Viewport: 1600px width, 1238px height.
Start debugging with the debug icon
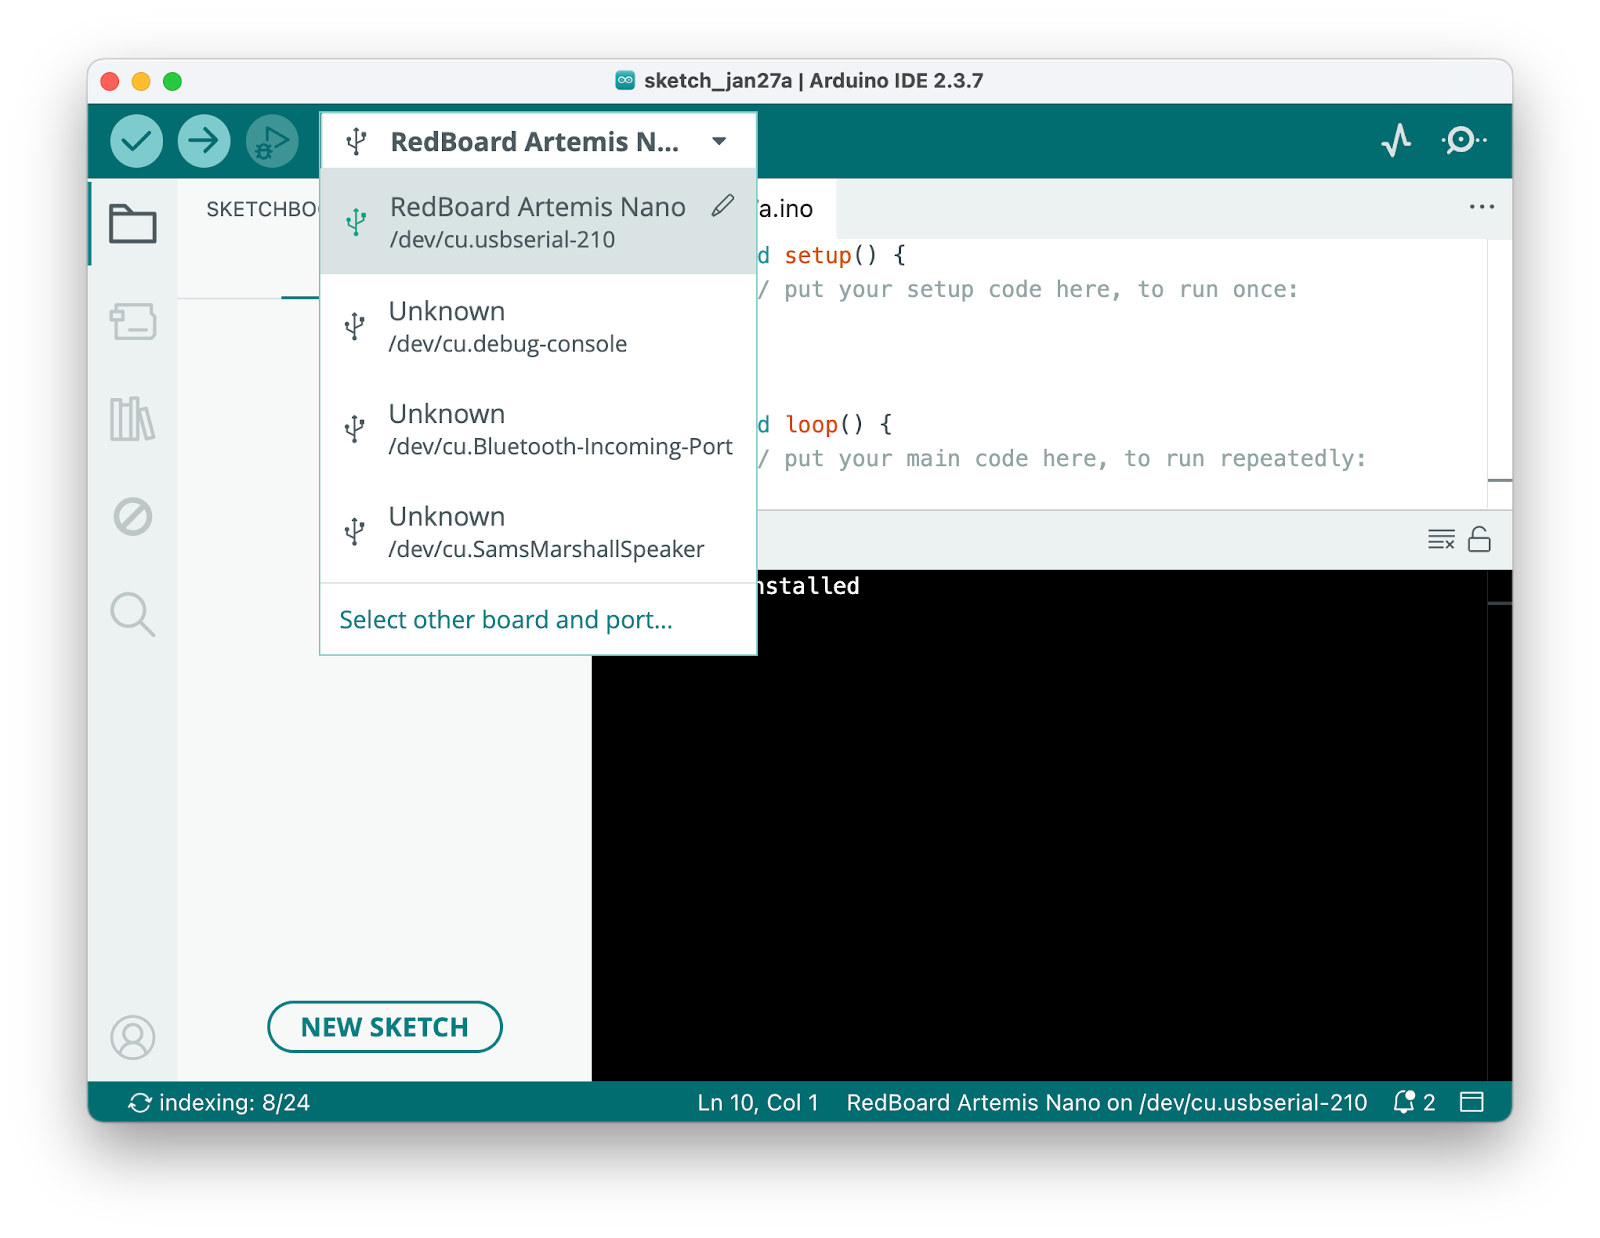pos(270,140)
